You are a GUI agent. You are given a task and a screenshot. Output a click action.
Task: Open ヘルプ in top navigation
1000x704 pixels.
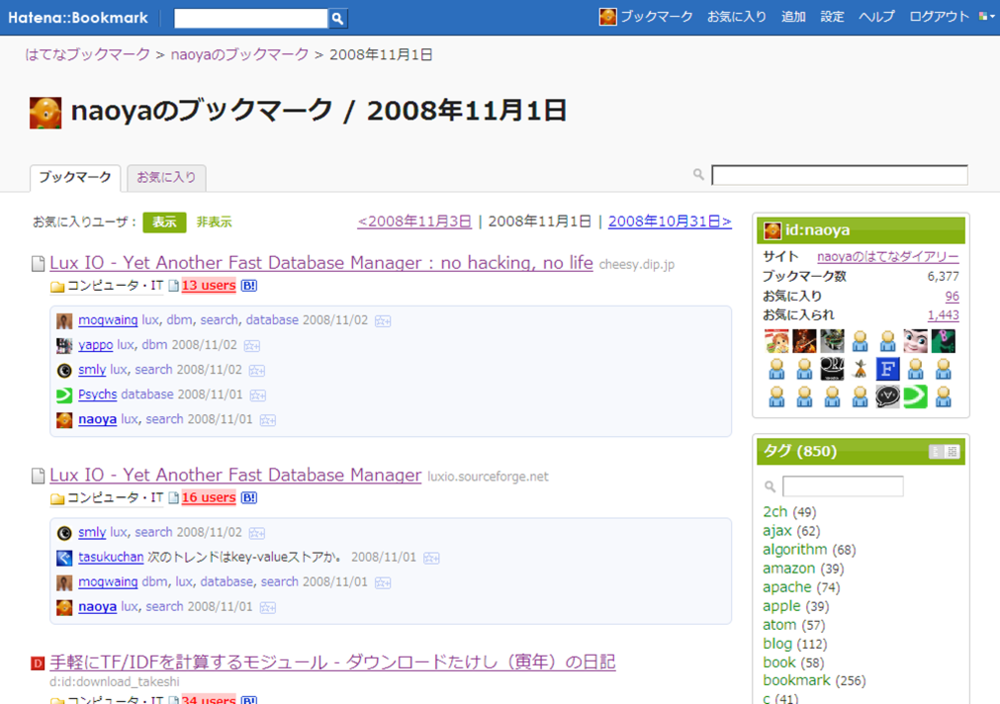pos(876,17)
